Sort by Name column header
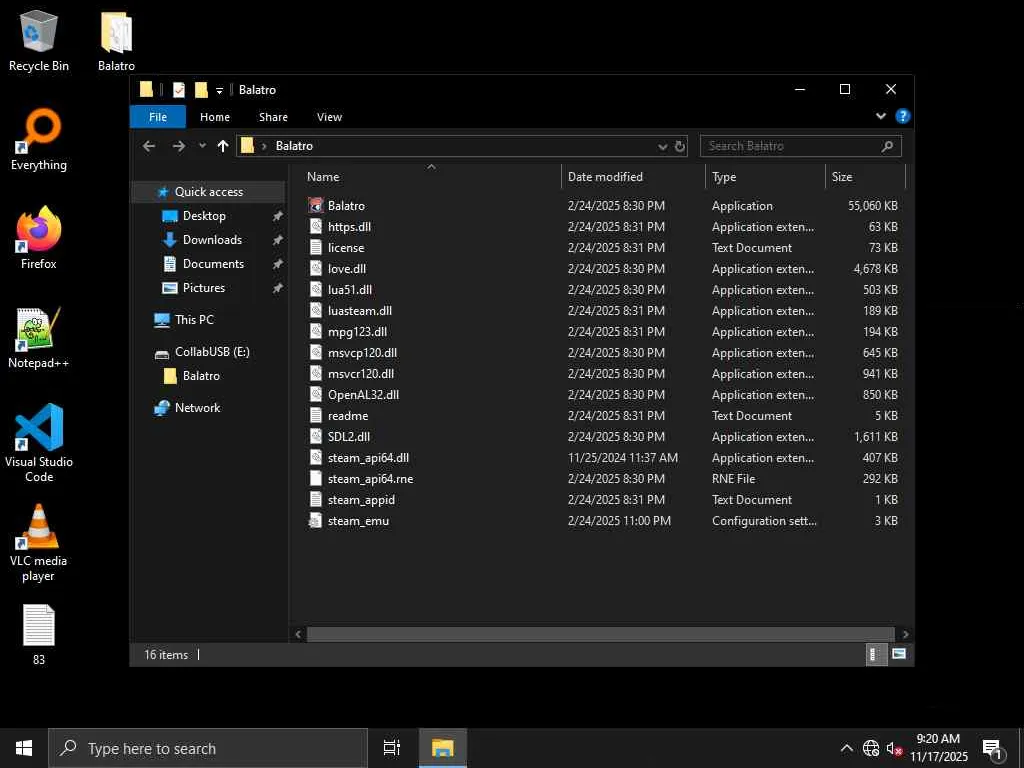This screenshot has width=1024, height=768. click(x=431, y=177)
